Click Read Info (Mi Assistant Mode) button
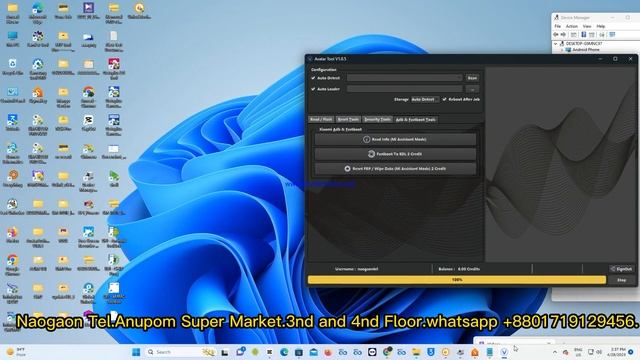This screenshot has height=360, width=640. 395,139
